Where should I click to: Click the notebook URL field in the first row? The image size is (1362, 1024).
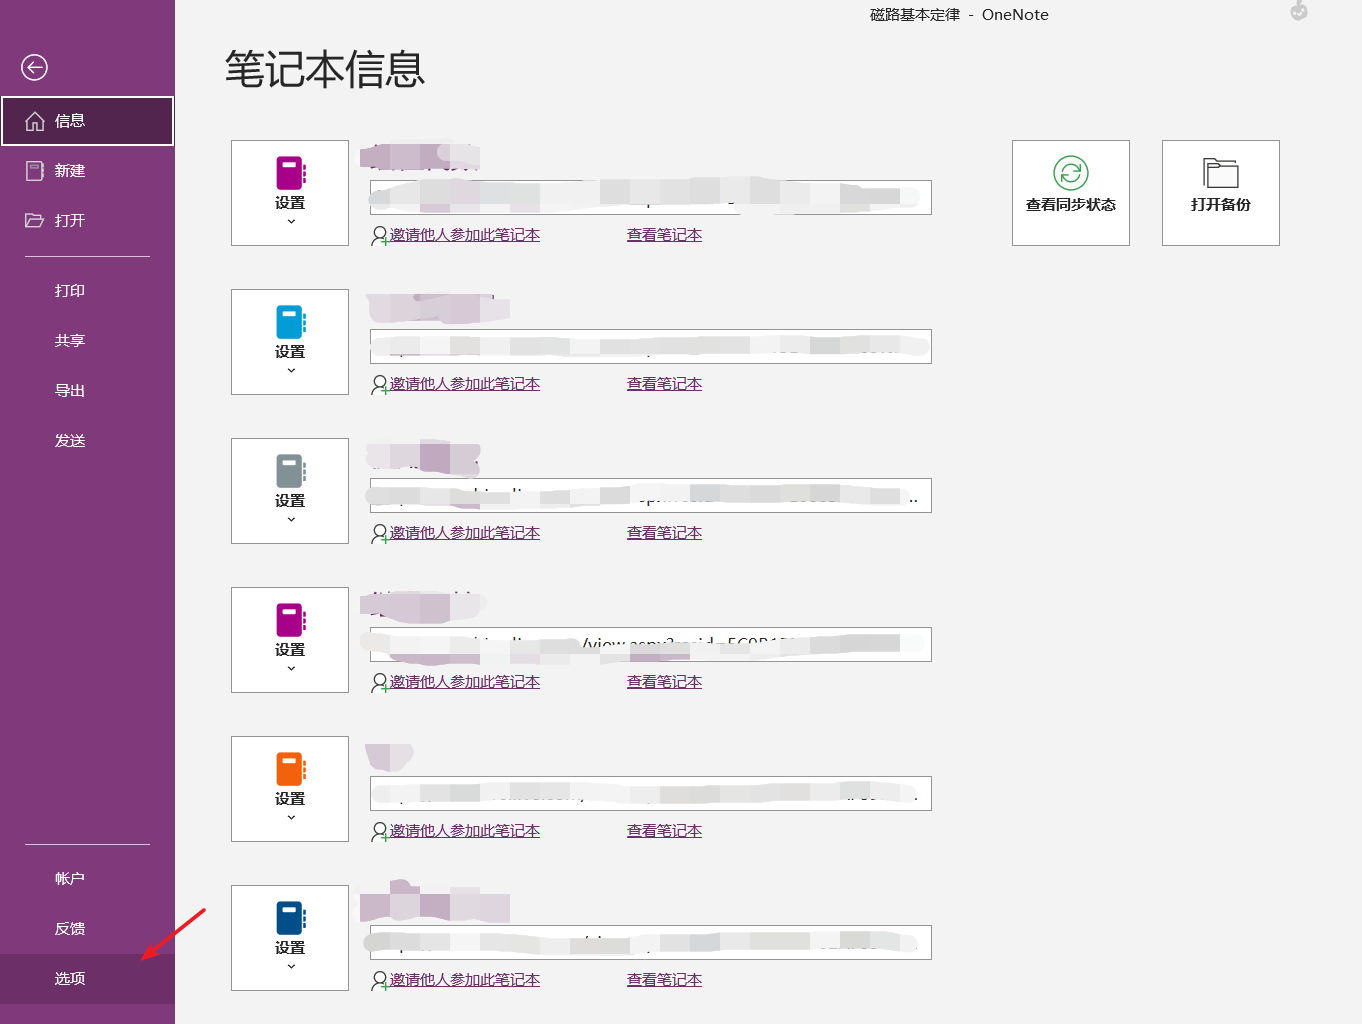(649, 197)
